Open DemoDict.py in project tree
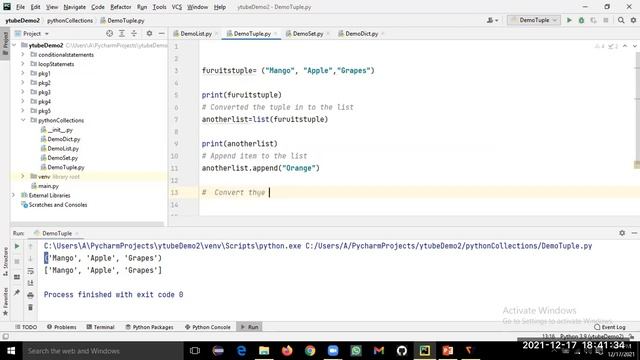This screenshot has height=360, width=640. click(64, 139)
